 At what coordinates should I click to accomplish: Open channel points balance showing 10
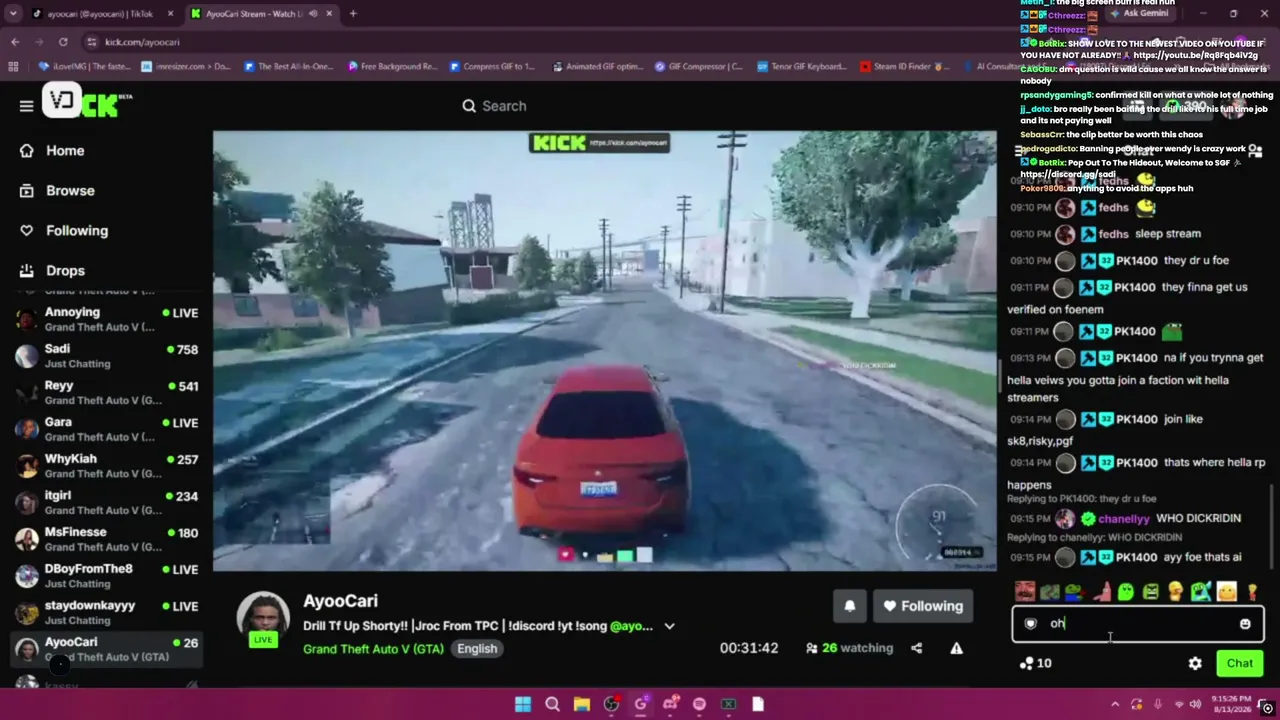pos(1036,663)
